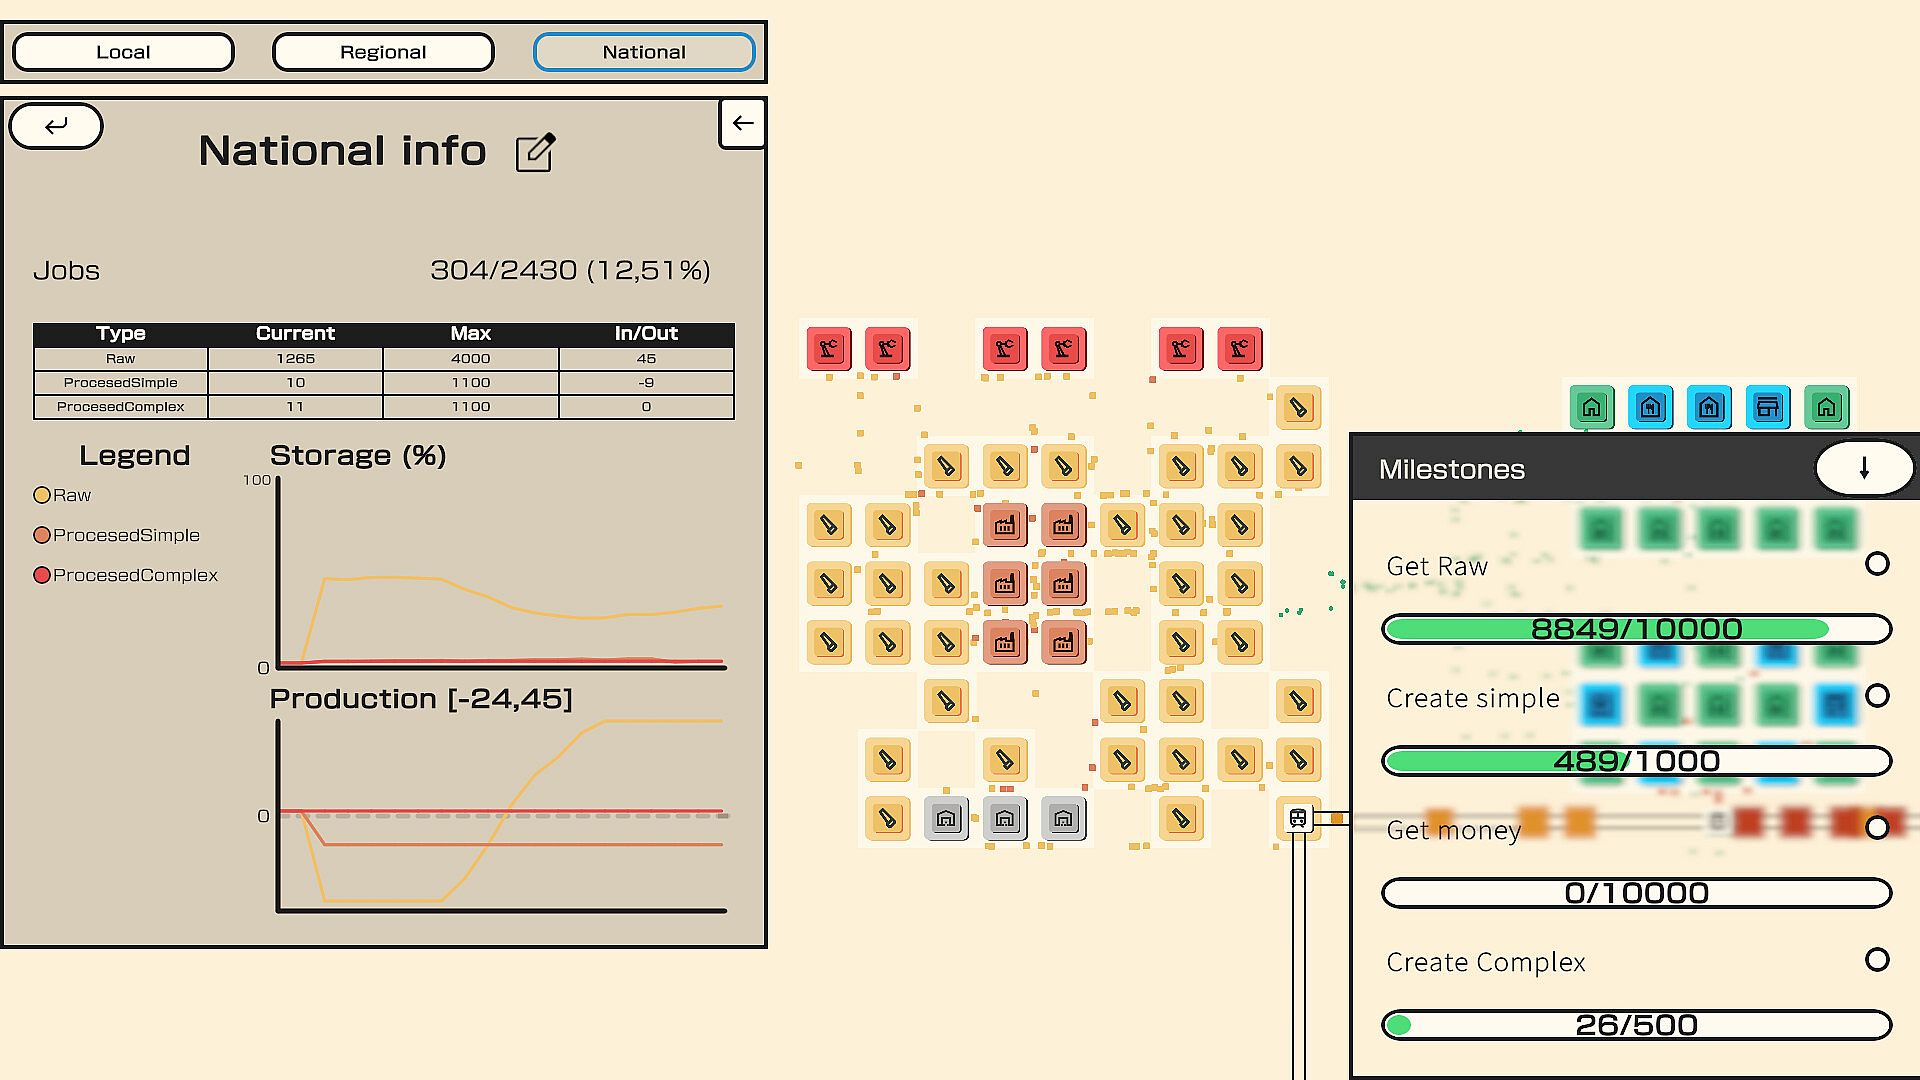Screen dimensions: 1920x1080
Task: Select the top-left red crane building tile
Action: click(829, 349)
